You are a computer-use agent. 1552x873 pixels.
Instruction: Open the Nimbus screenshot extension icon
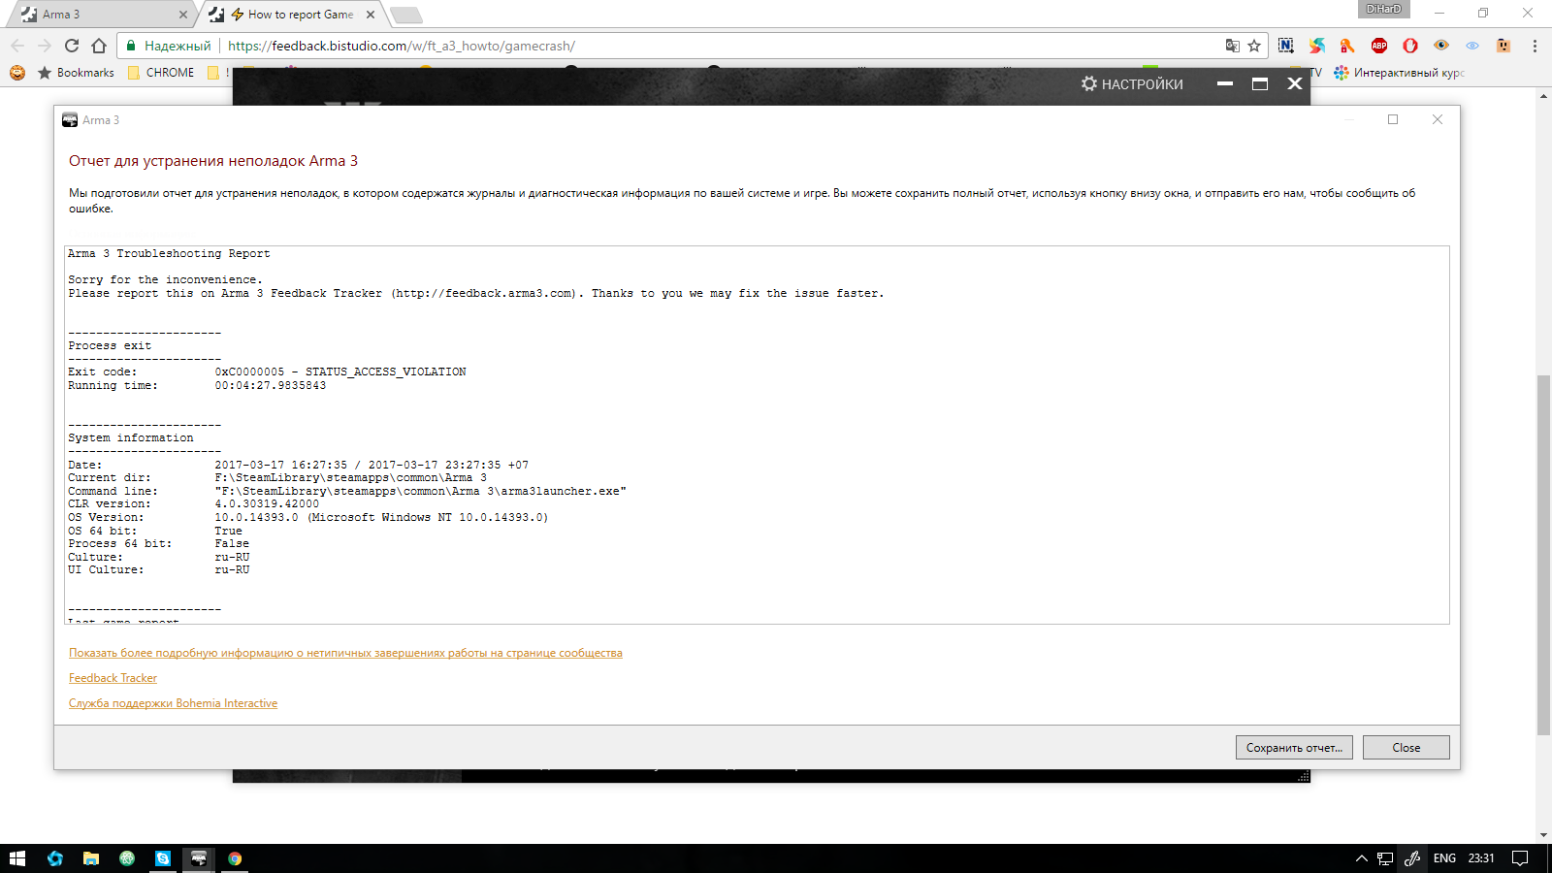(1286, 46)
